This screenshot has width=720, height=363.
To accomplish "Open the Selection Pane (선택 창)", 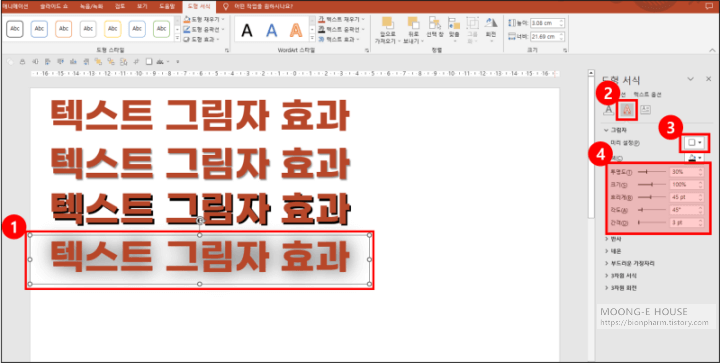I will click(434, 27).
